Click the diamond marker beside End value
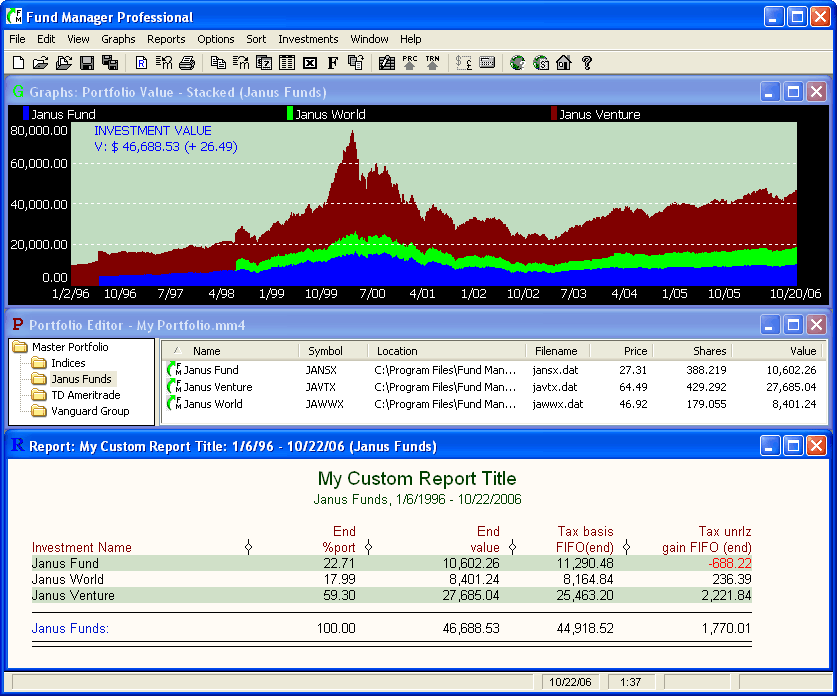Image resolution: width=837 pixels, height=696 pixels. click(x=512, y=547)
